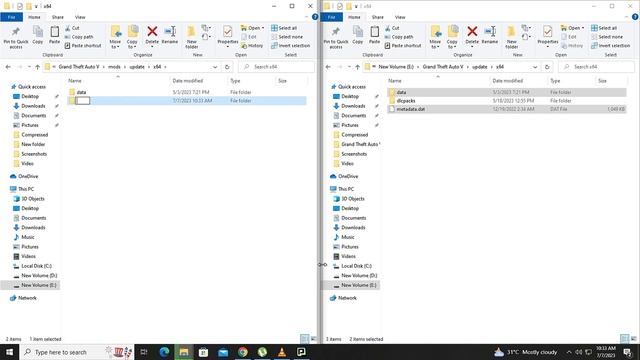
Task: Click rename text box in left window
Action: tap(82, 101)
